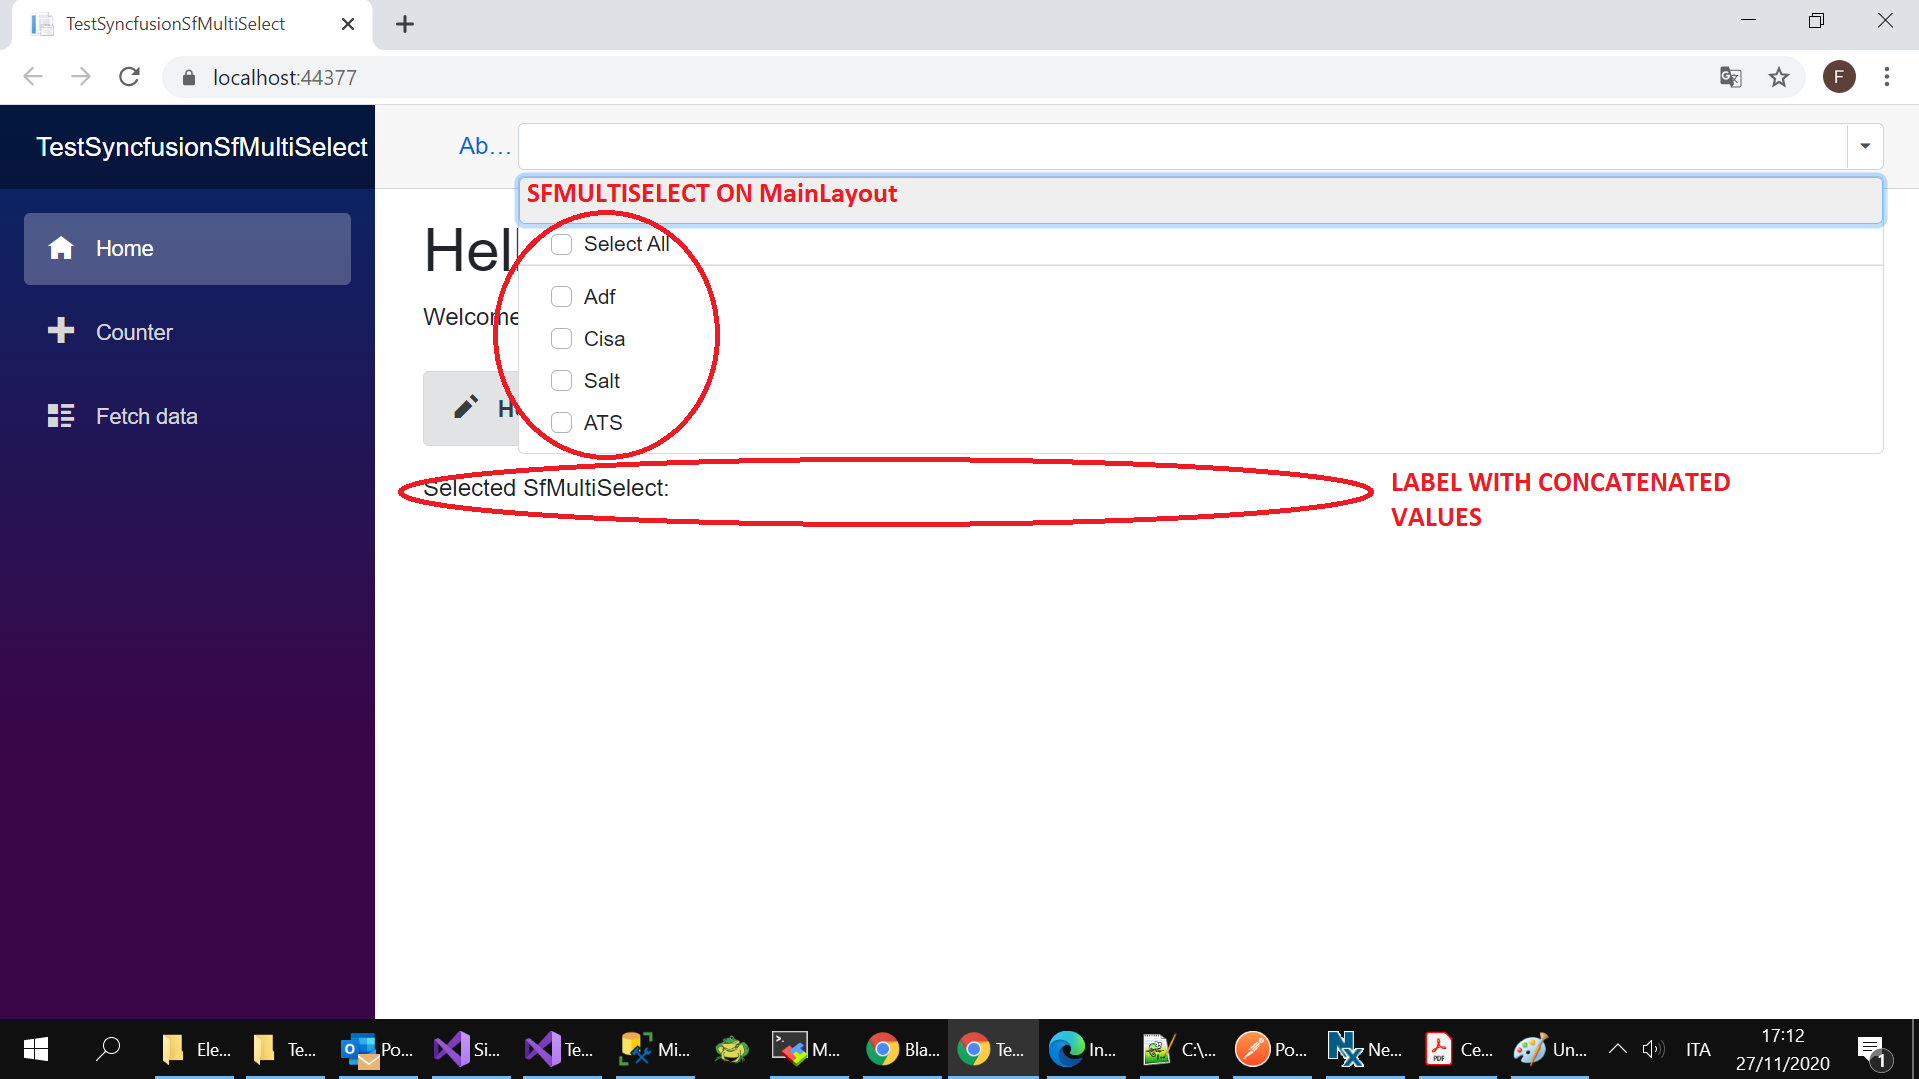Navigate to the Counter page
Viewport: 1919px width, 1079px height.
pos(133,331)
